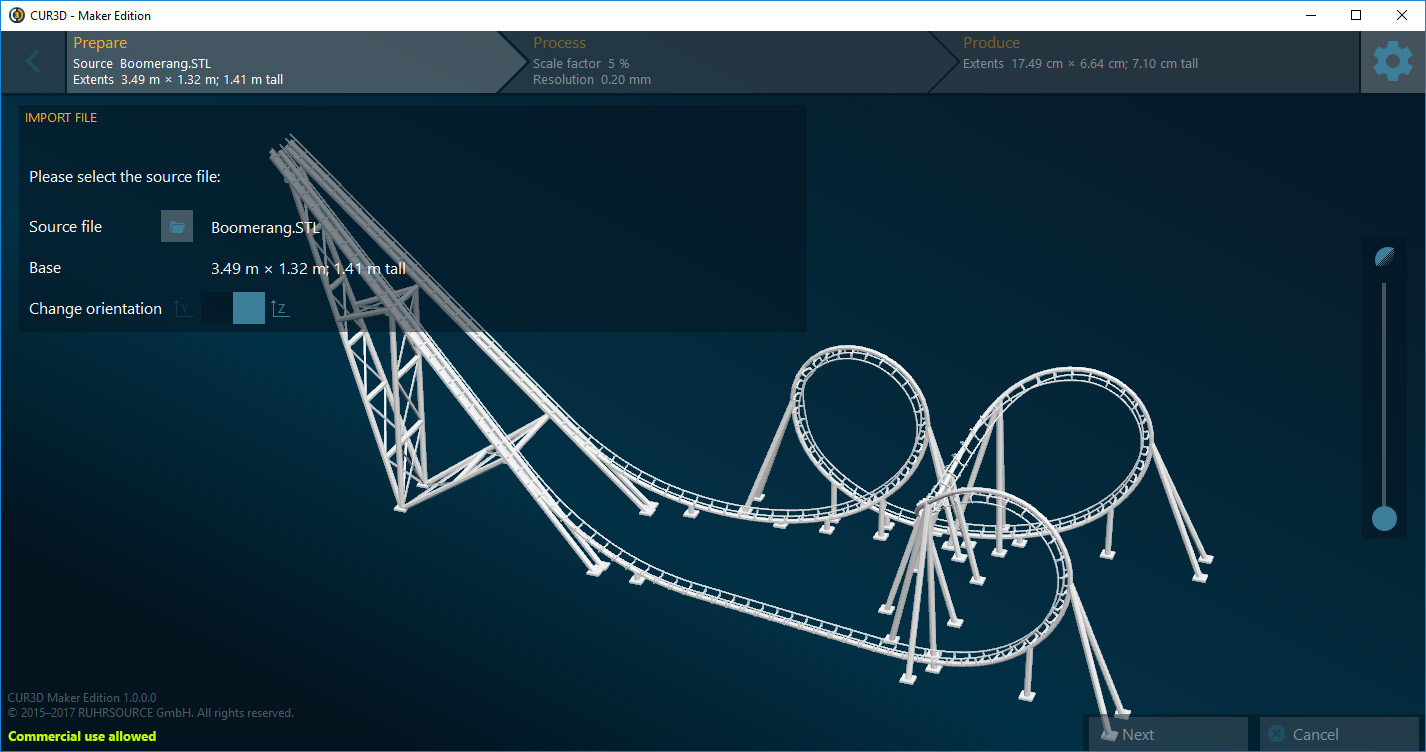1426x752 pixels.
Task: Switch to the Produce stage
Action: 992,42
